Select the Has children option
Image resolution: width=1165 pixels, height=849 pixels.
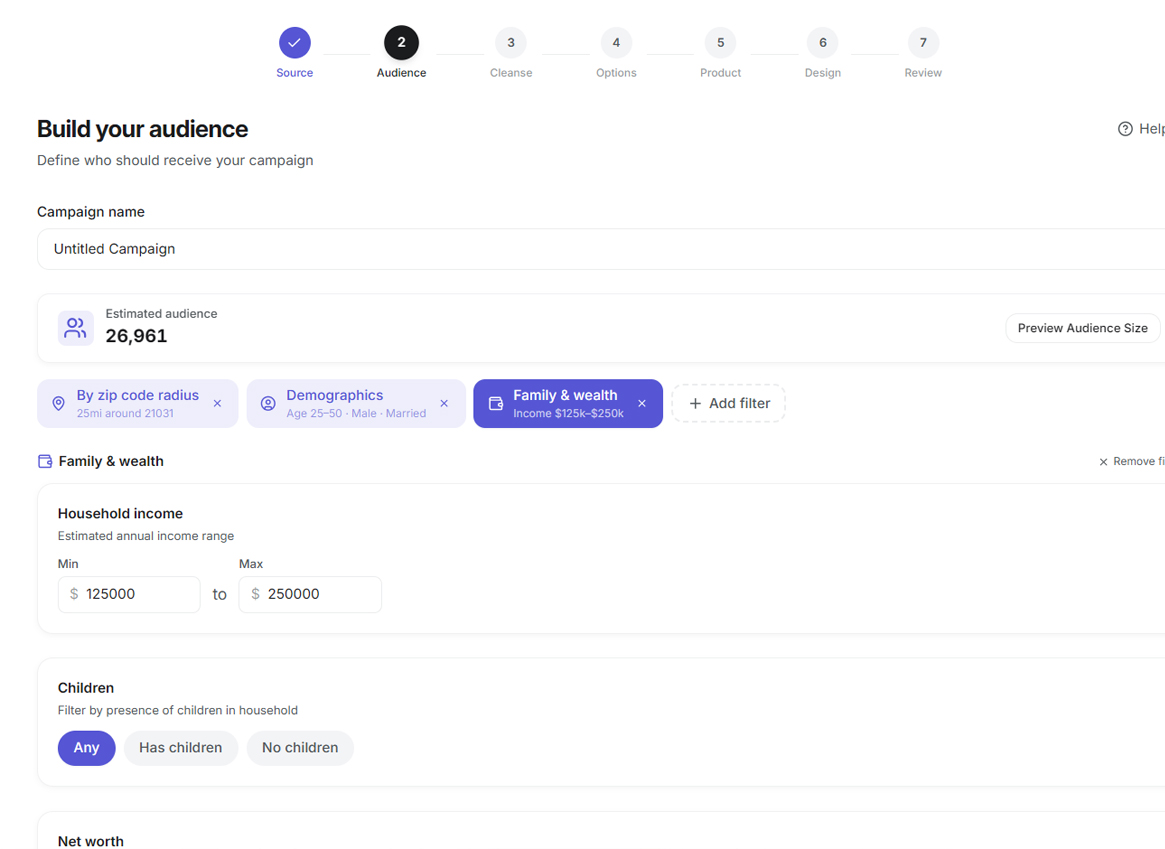pos(181,748)
